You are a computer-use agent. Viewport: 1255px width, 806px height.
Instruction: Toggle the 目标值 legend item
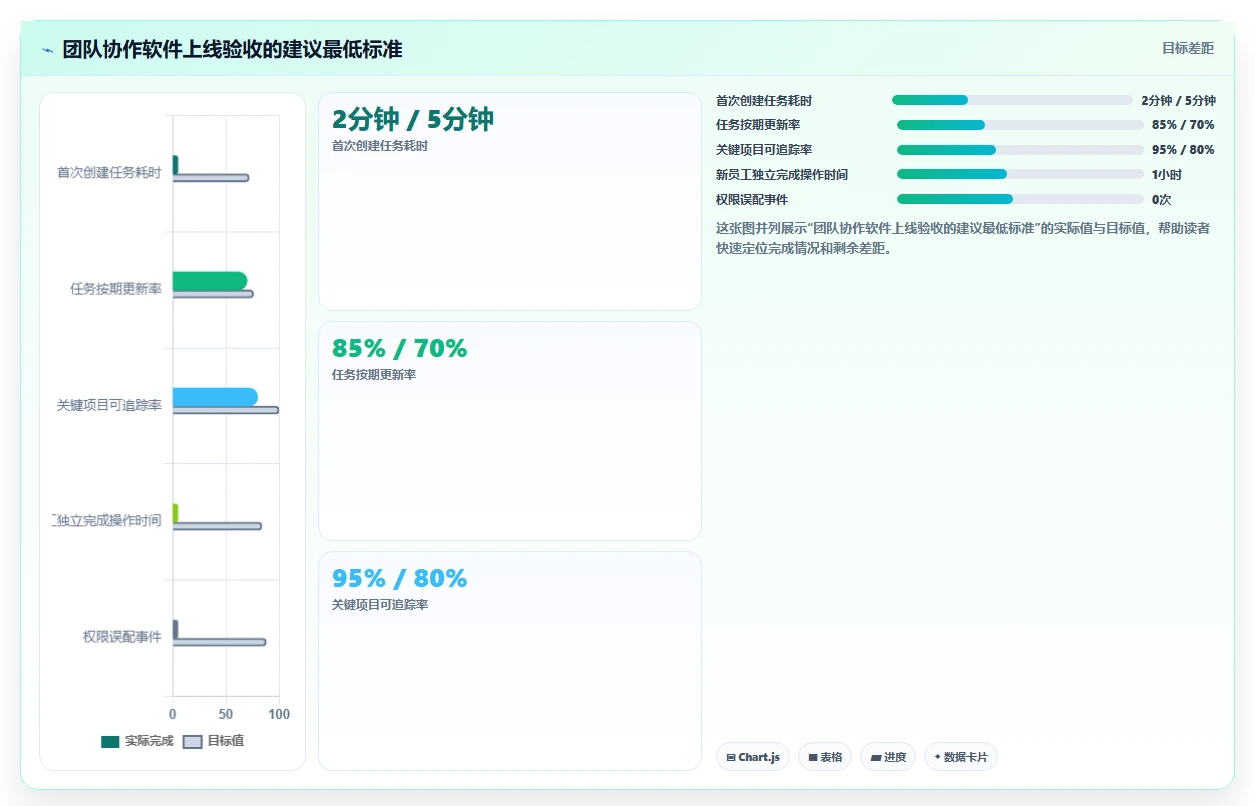pyautogui.click(x=214, y=741)
